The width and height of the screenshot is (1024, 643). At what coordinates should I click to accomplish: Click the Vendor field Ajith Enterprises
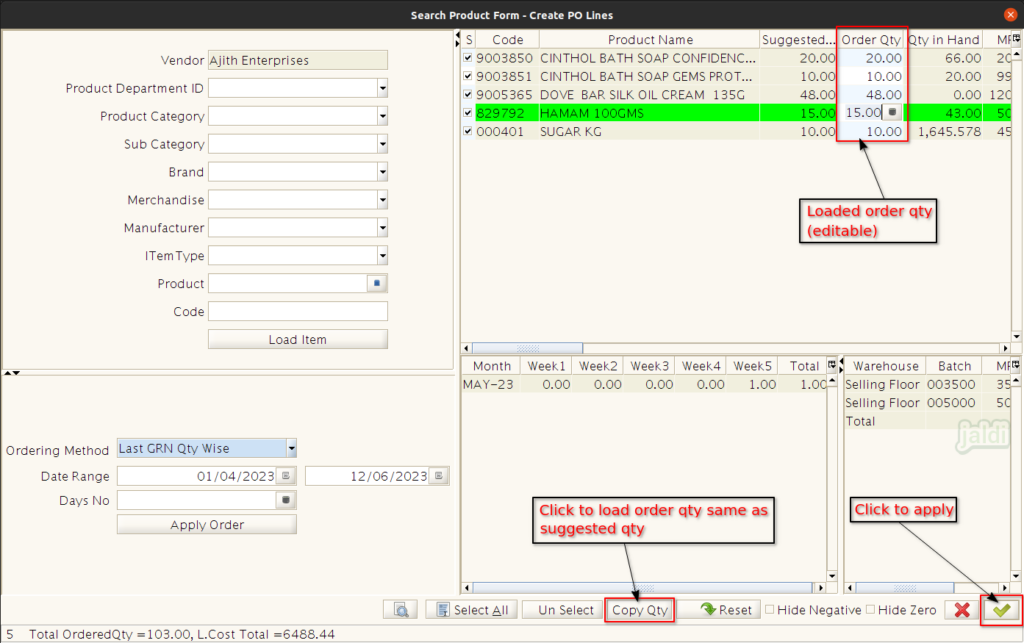click(x=298, y=60)
